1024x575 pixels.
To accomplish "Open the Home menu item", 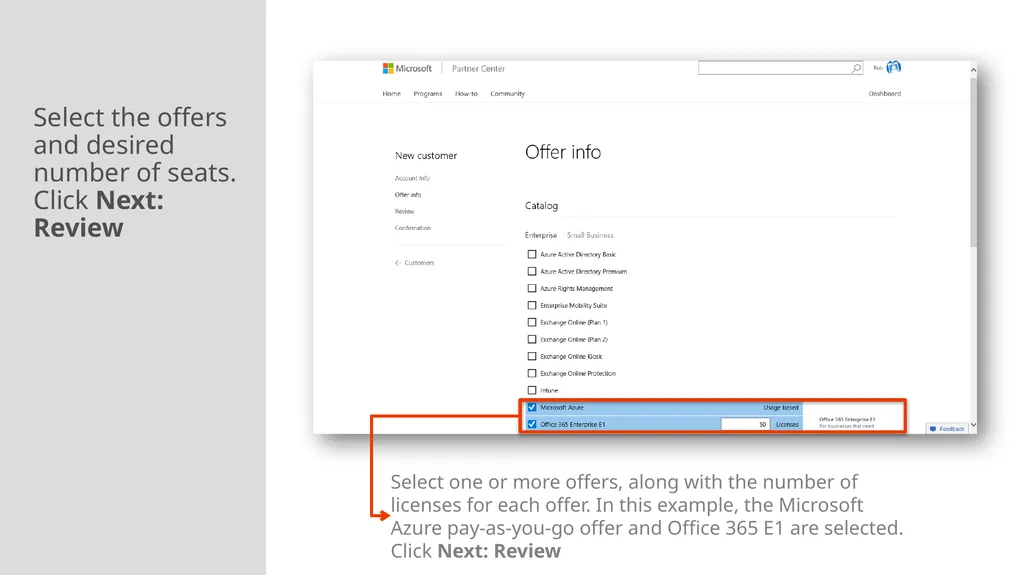I will coord(392,93).
